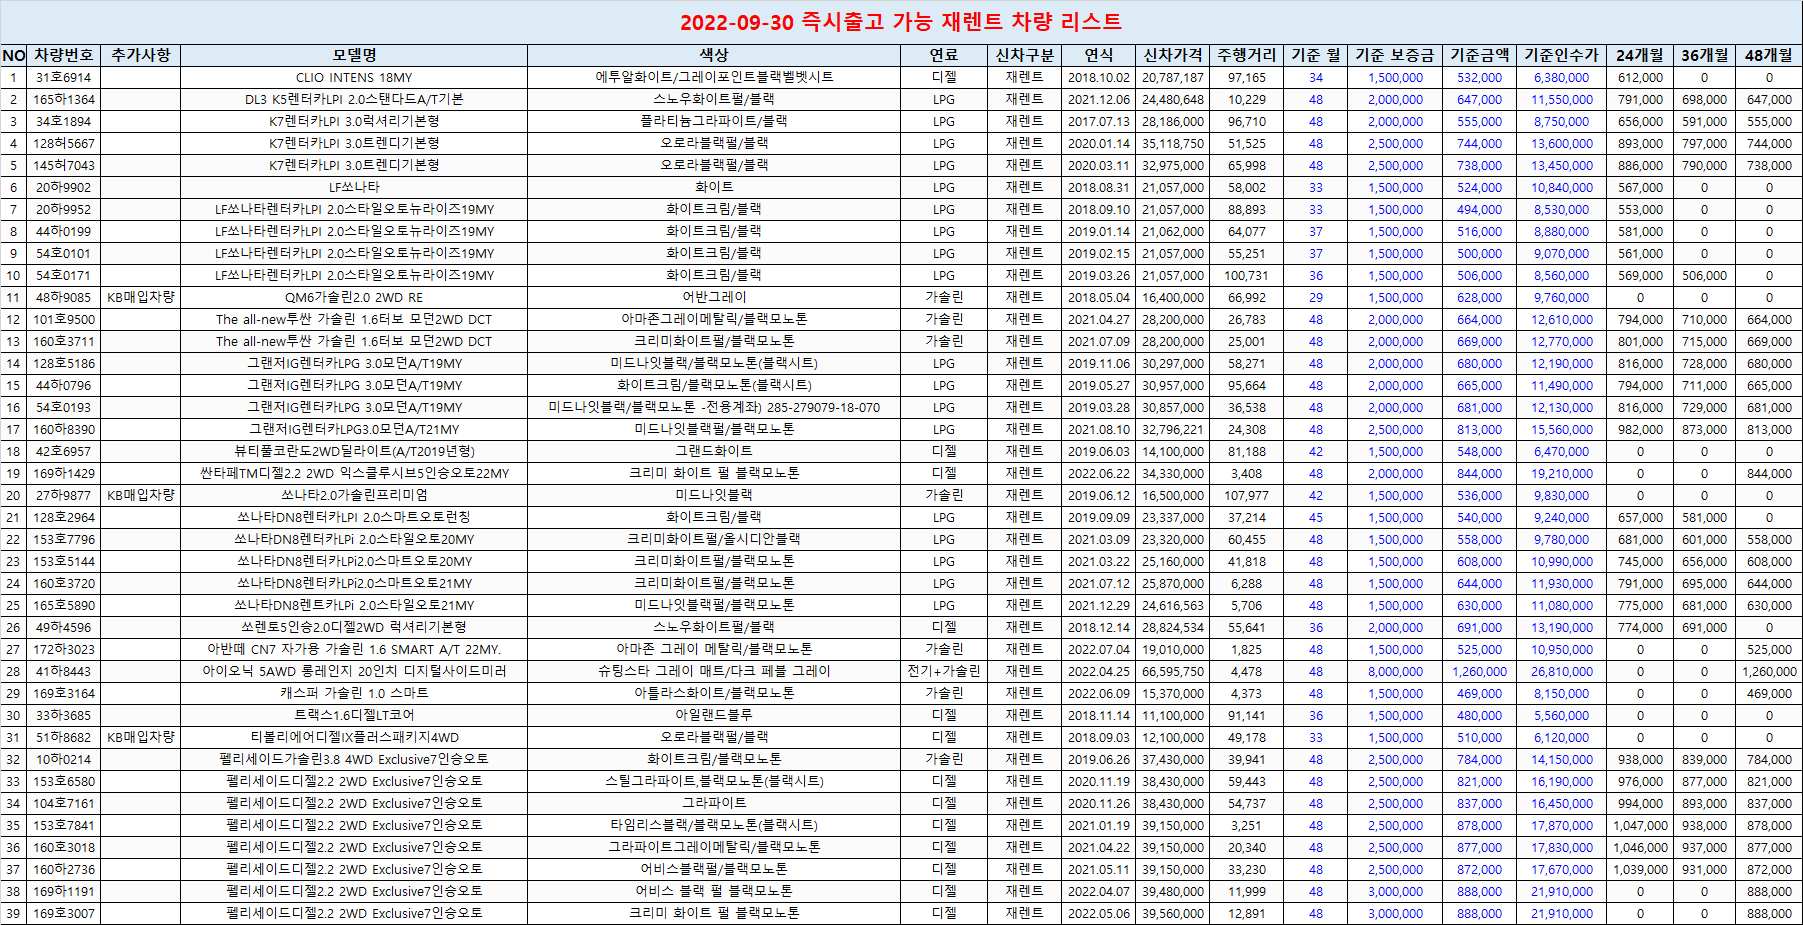This screenshot has width=1803, height=925.
Task: Select the '기준인수가' column header
Action: [x=1561, y=55]
